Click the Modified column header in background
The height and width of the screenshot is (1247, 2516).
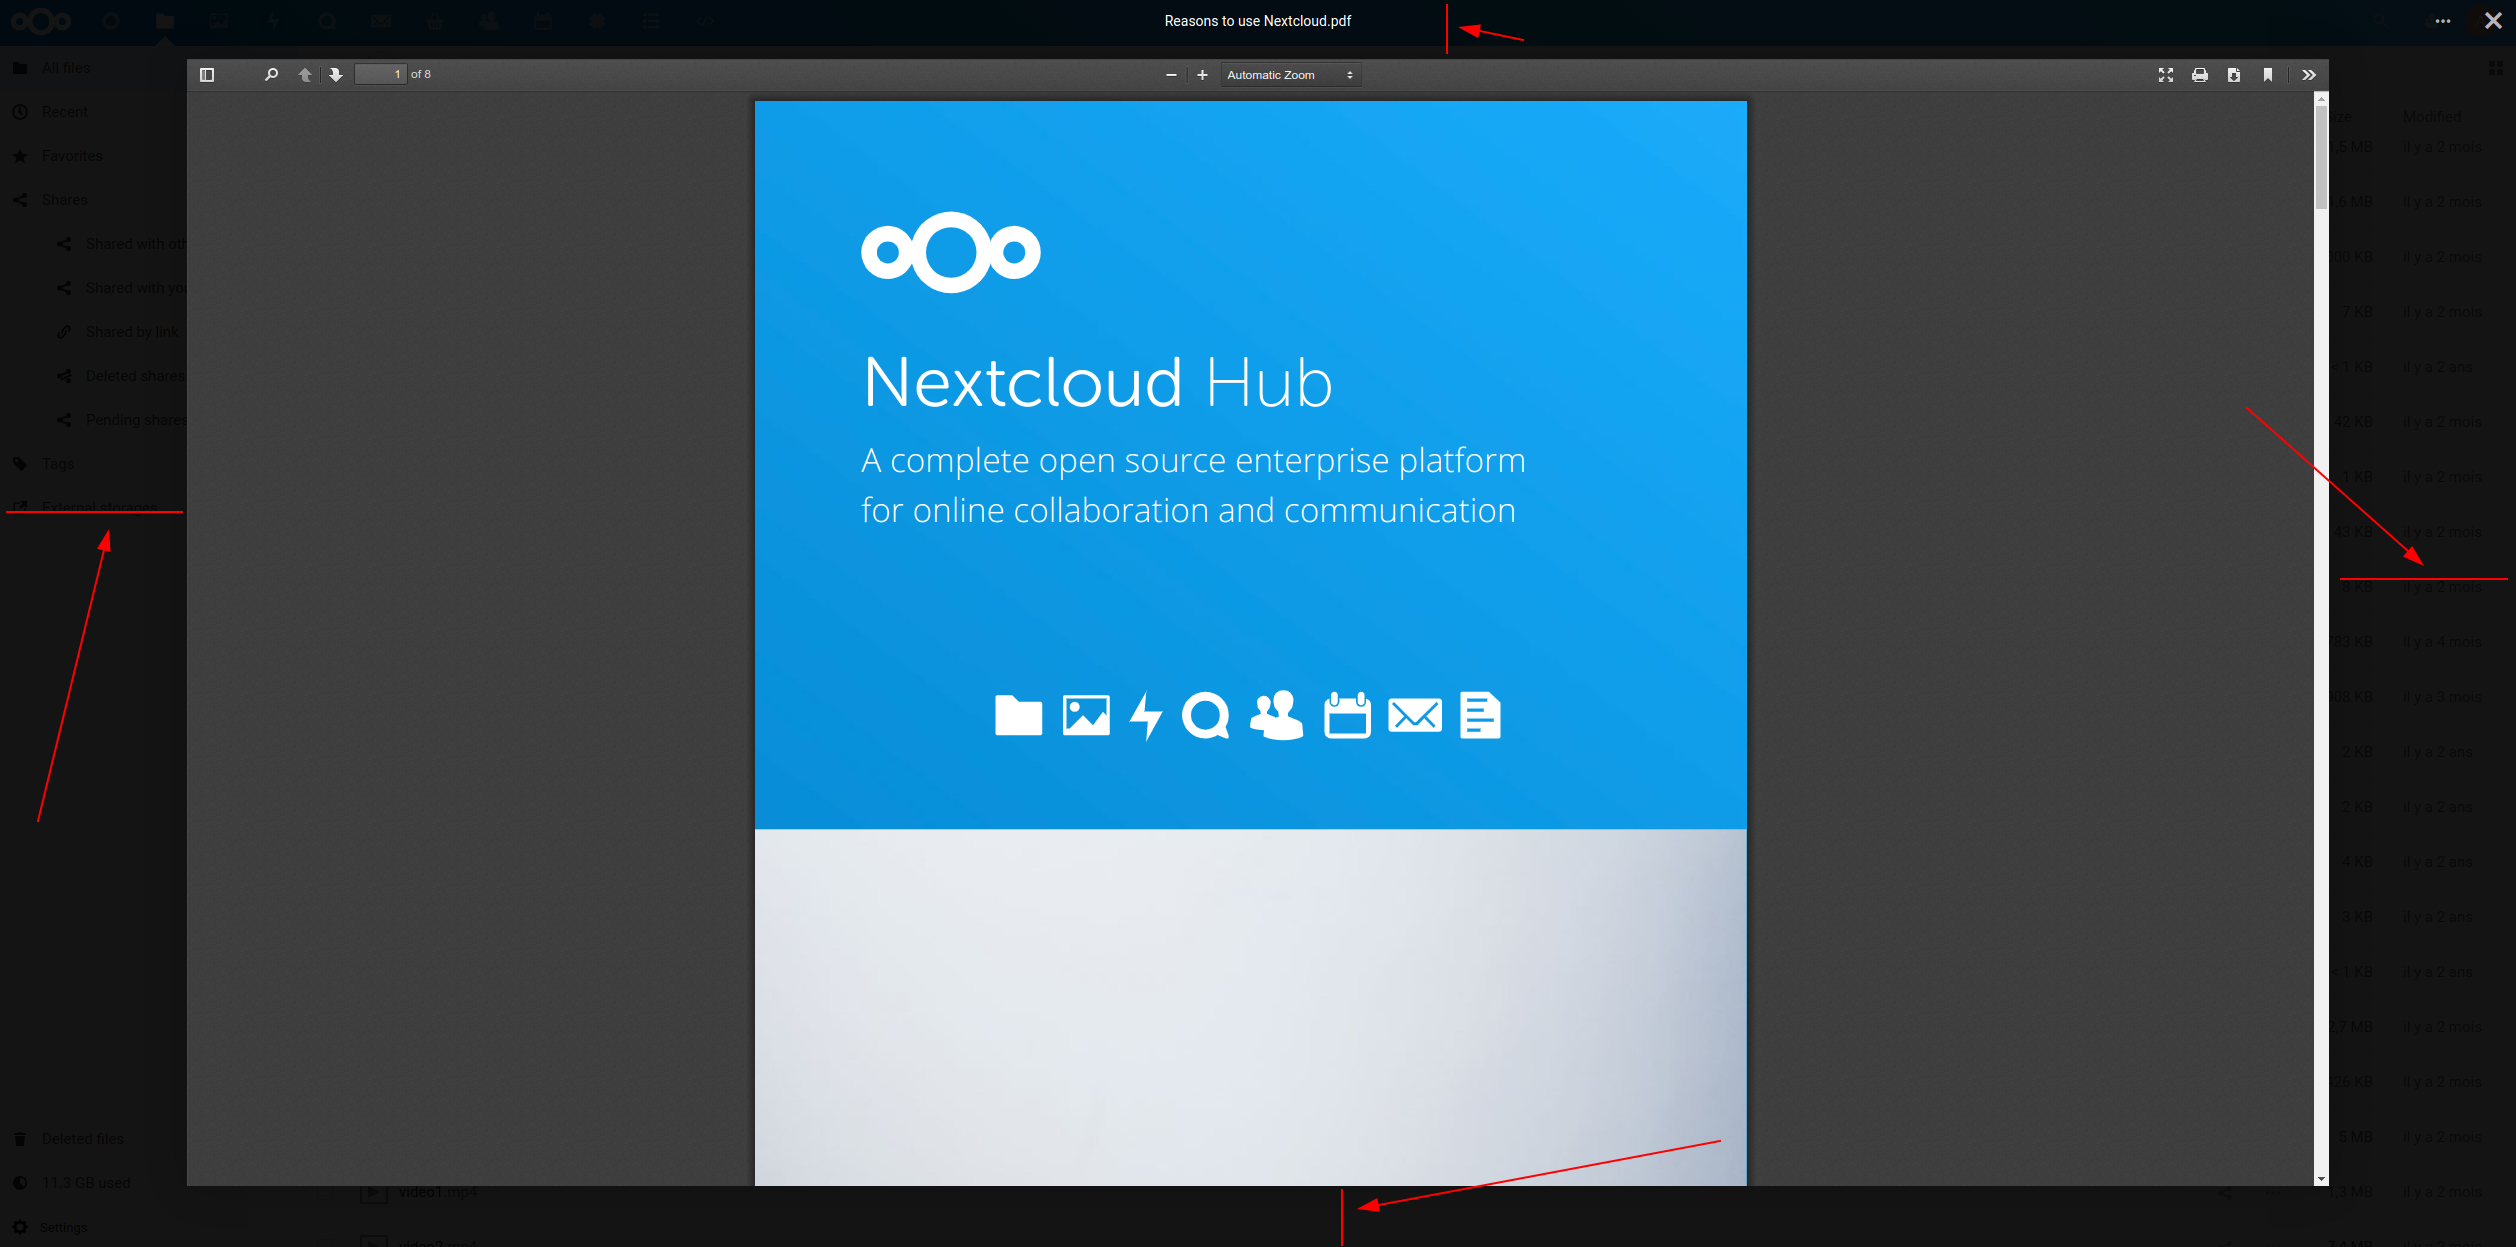point(2432,117)
